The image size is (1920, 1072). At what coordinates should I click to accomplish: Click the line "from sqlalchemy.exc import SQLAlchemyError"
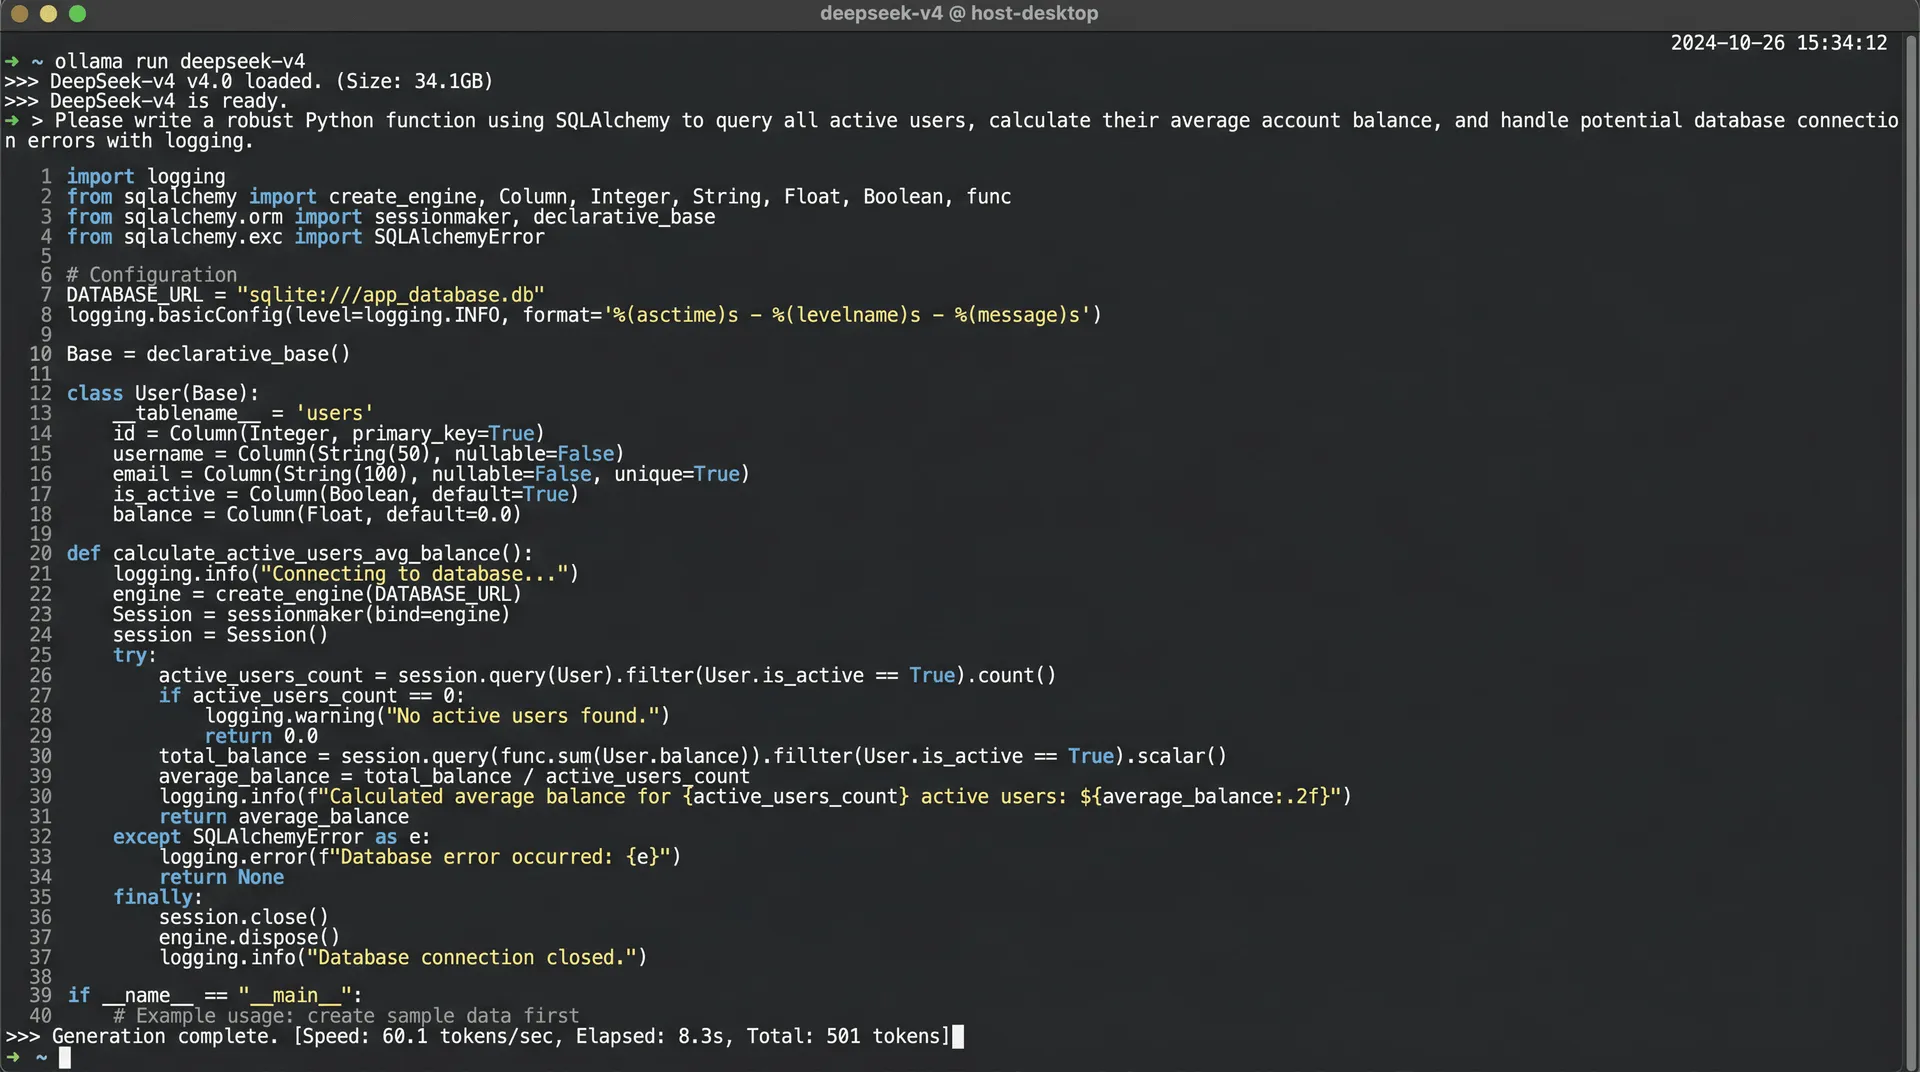coord(306,237)
